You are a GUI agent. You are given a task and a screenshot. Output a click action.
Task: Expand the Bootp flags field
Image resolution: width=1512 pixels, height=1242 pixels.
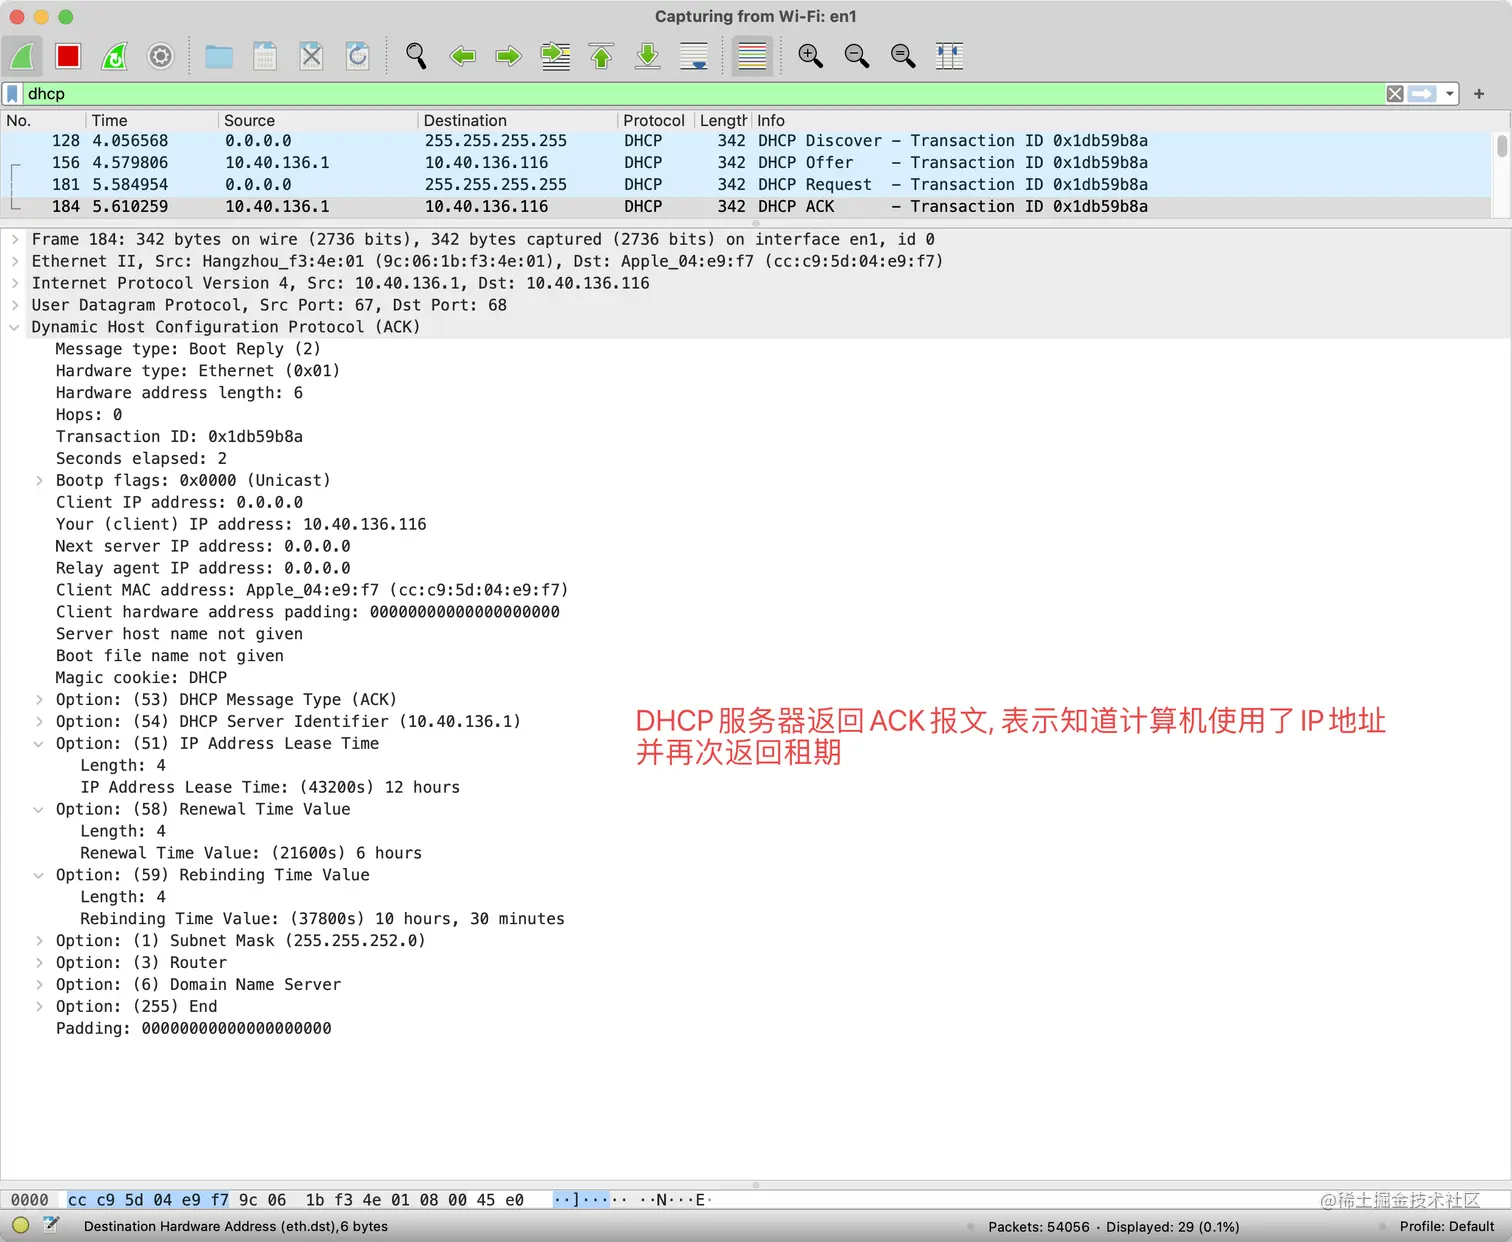coord(39,481)
